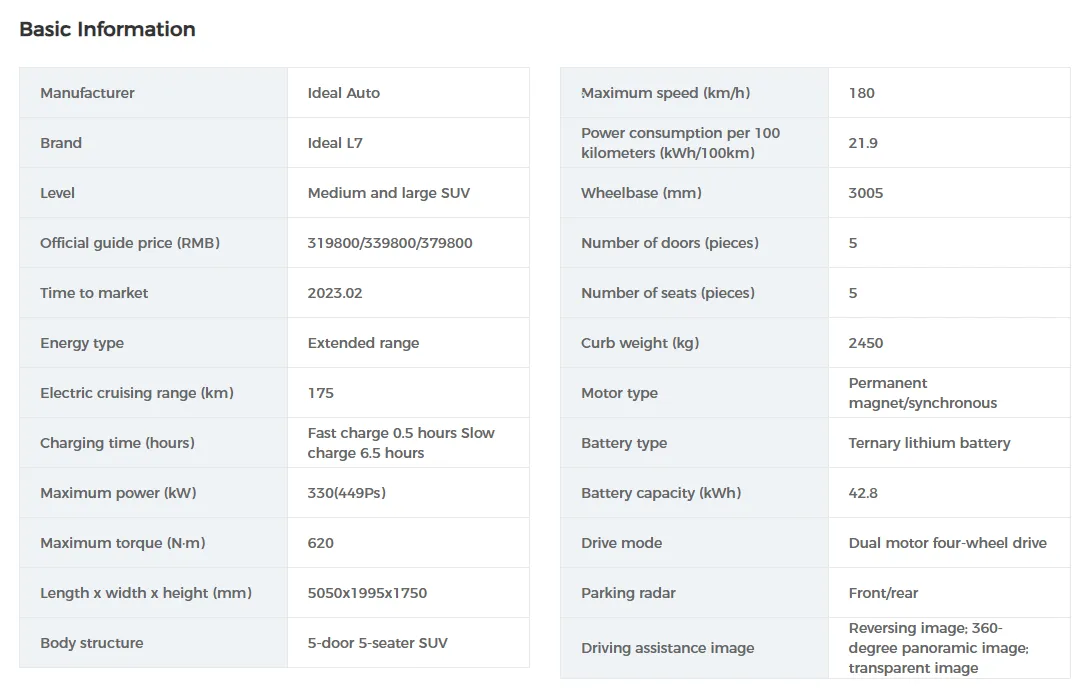1089x695 pixels.
Task: Click the 2450 curb weight value
Action: (866, 343)
